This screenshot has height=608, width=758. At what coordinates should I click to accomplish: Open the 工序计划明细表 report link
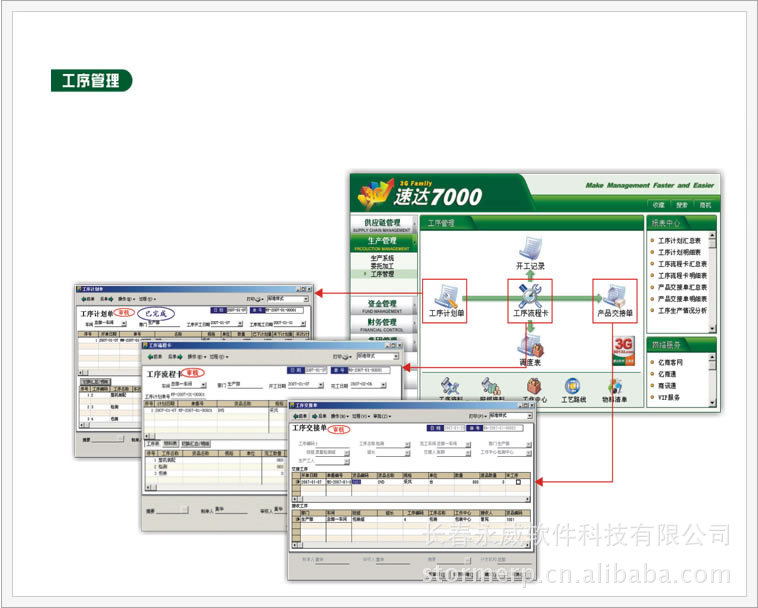[x=679, y=252]
